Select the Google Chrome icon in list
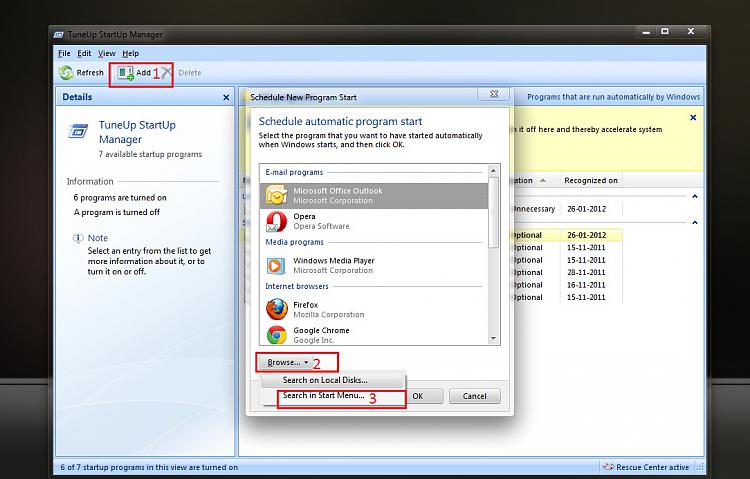Screen dimensions: 750x479 click(x=277, y=335)
